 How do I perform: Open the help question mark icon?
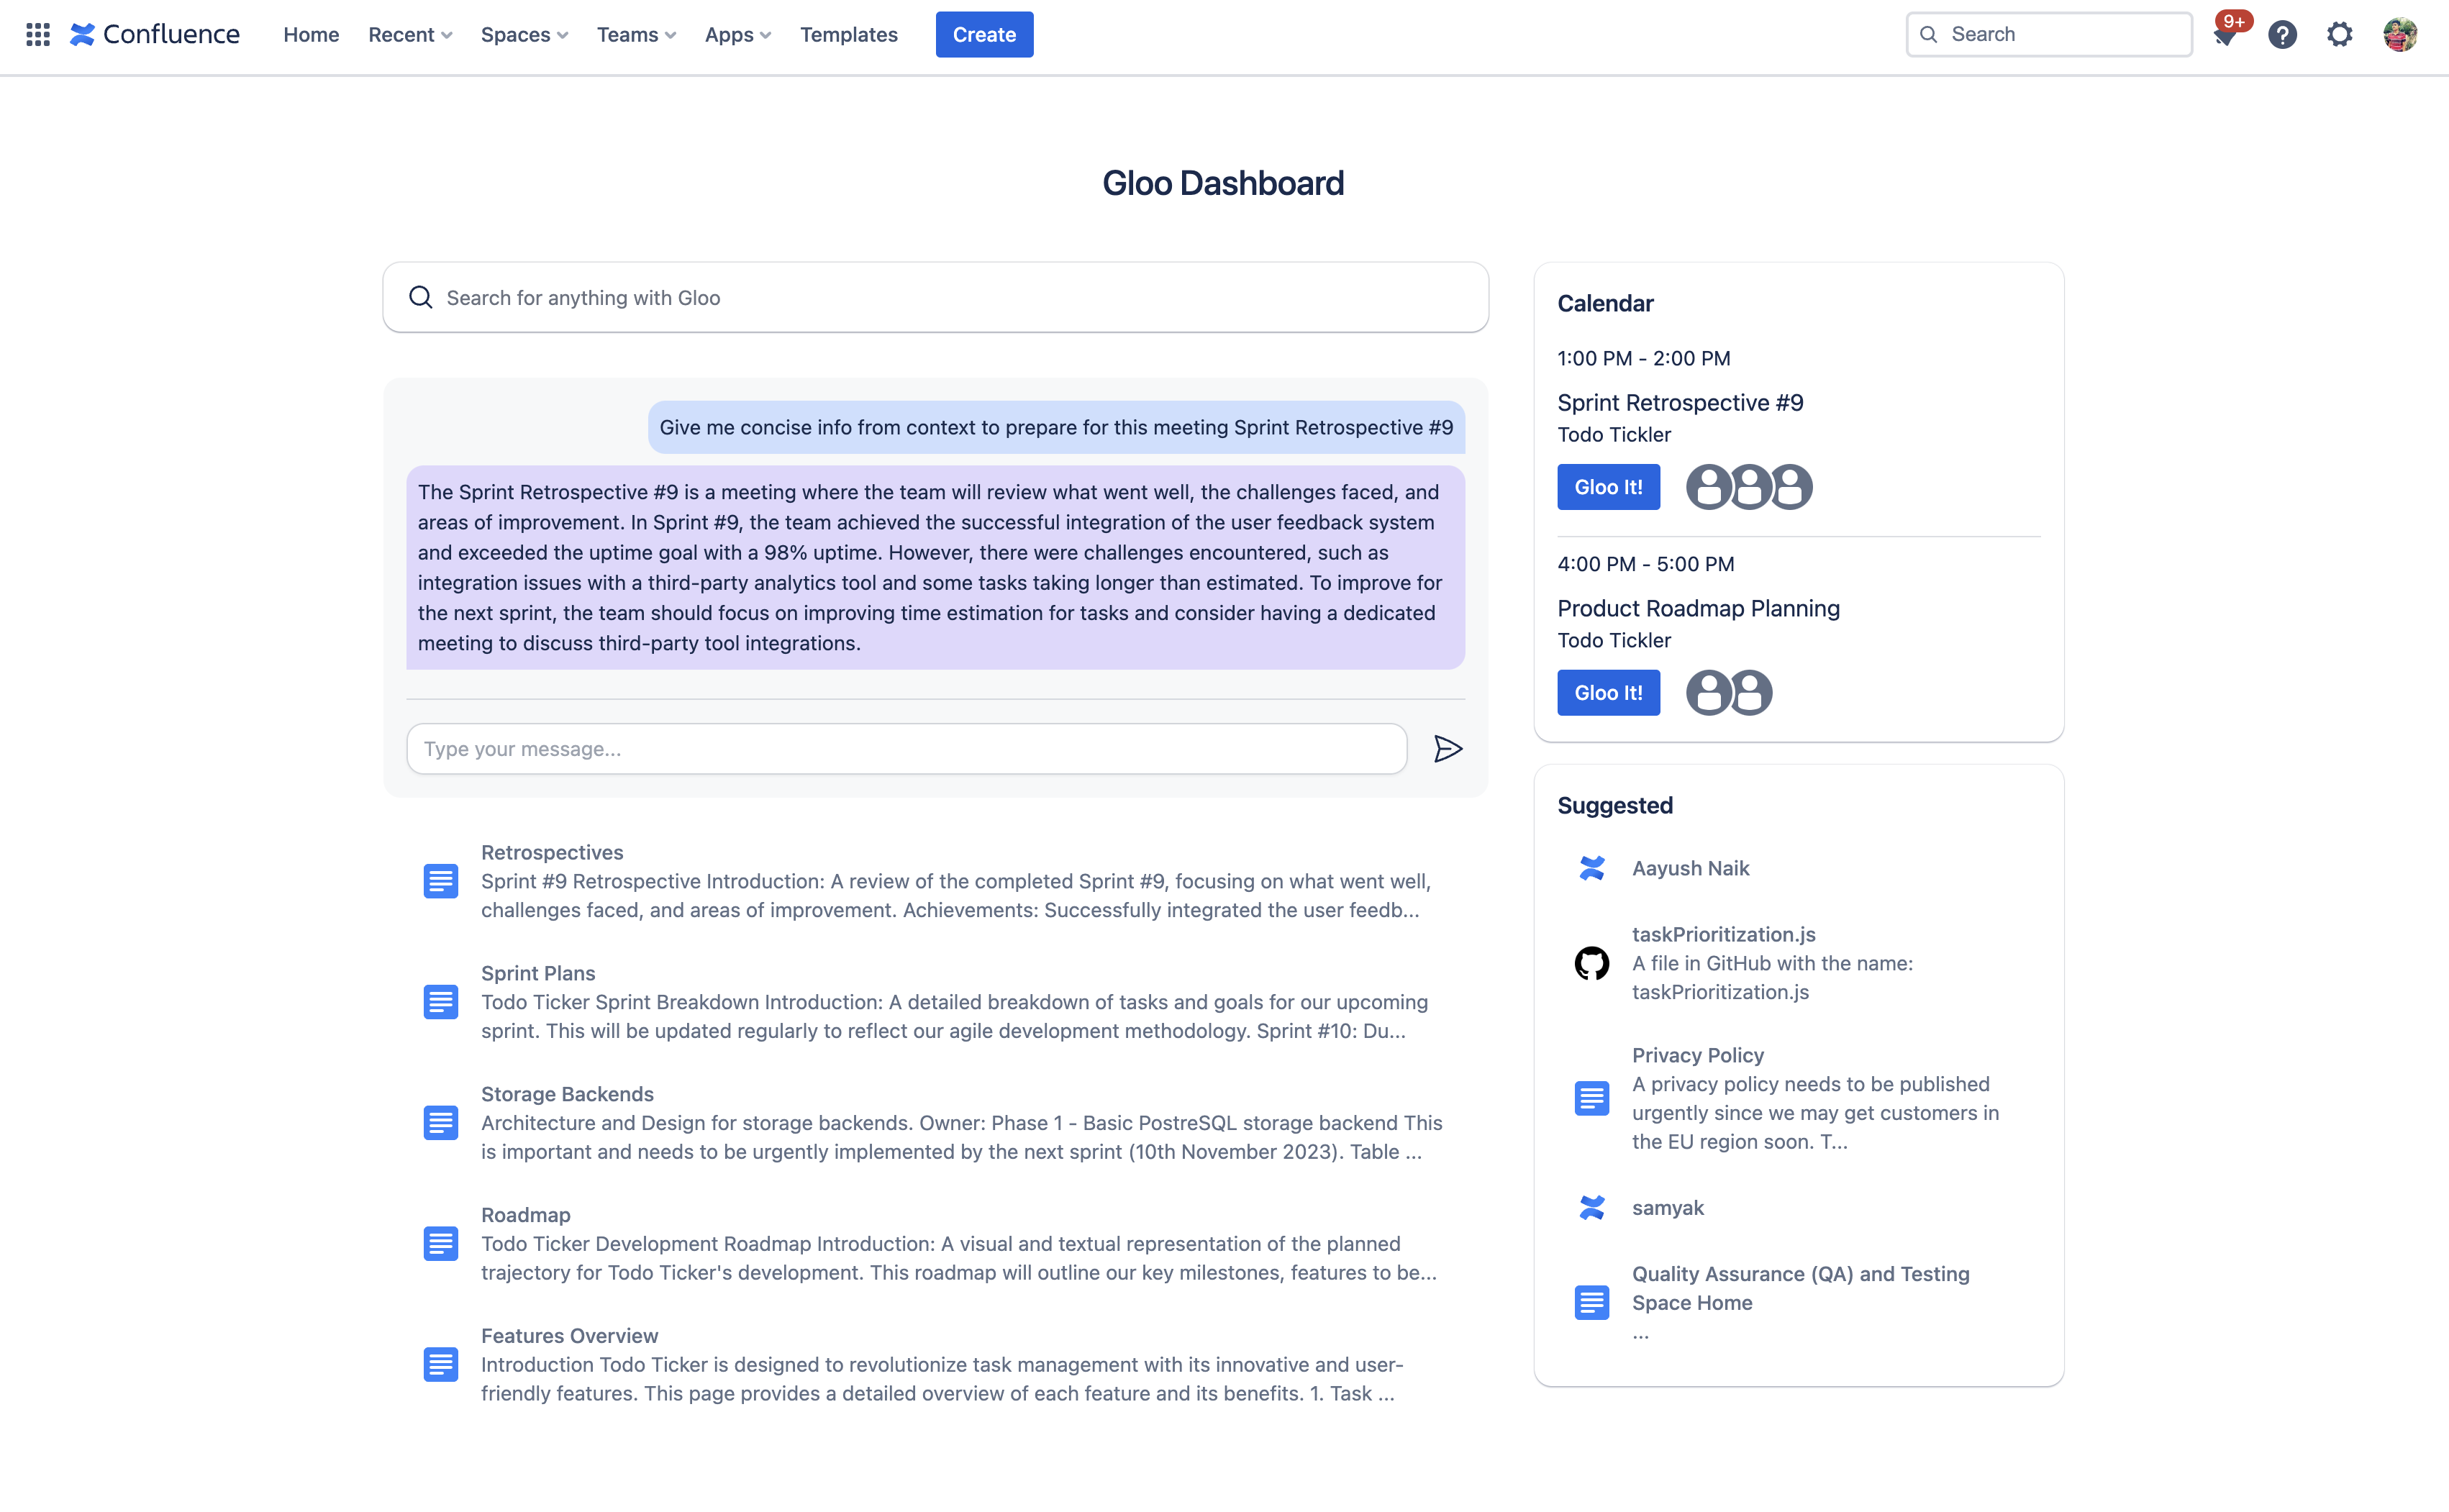point(2282,35)
